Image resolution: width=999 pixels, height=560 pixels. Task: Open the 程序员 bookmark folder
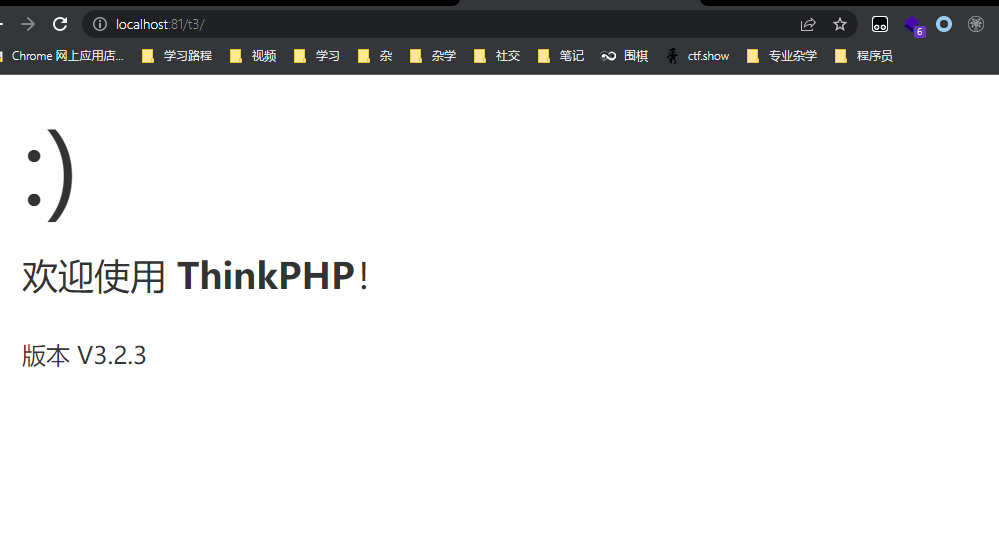coord(864,56)
